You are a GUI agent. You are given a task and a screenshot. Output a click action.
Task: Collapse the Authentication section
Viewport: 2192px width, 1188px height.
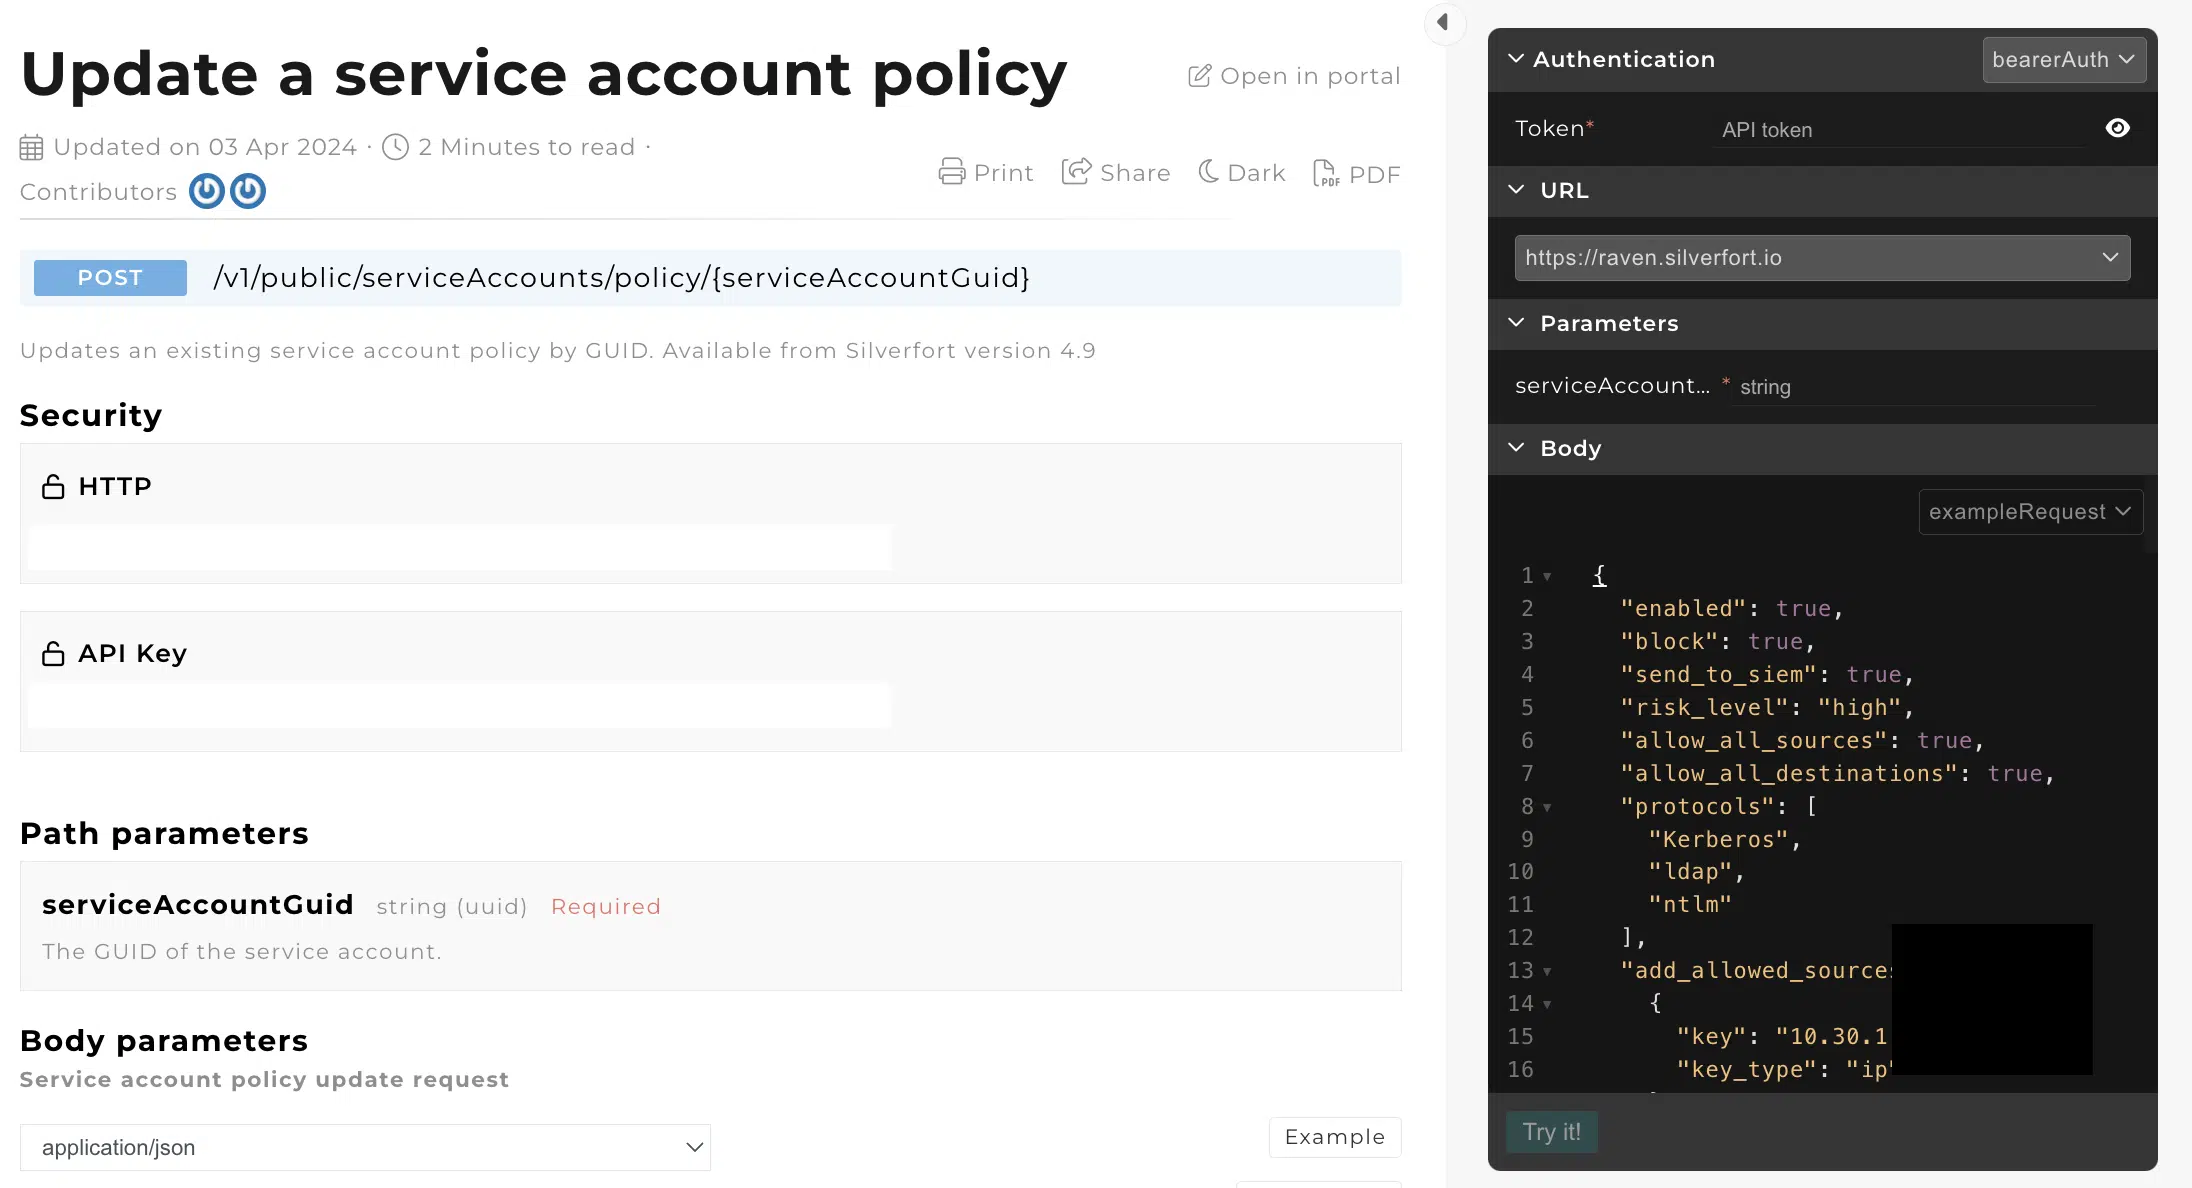tap(1516, 59)
